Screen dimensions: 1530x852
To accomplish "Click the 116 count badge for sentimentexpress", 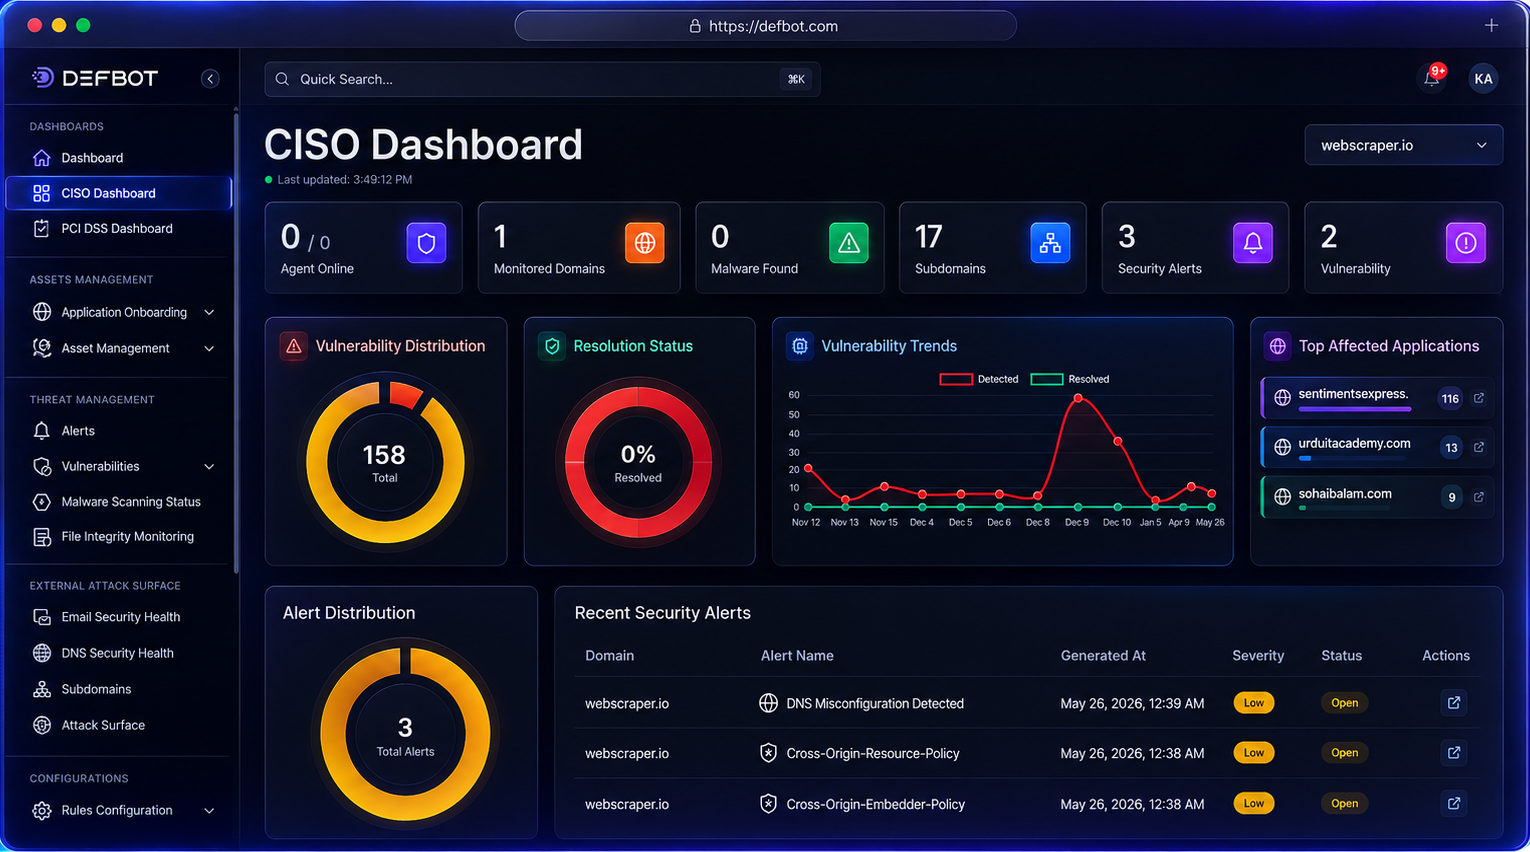I will click(1450, 398).
